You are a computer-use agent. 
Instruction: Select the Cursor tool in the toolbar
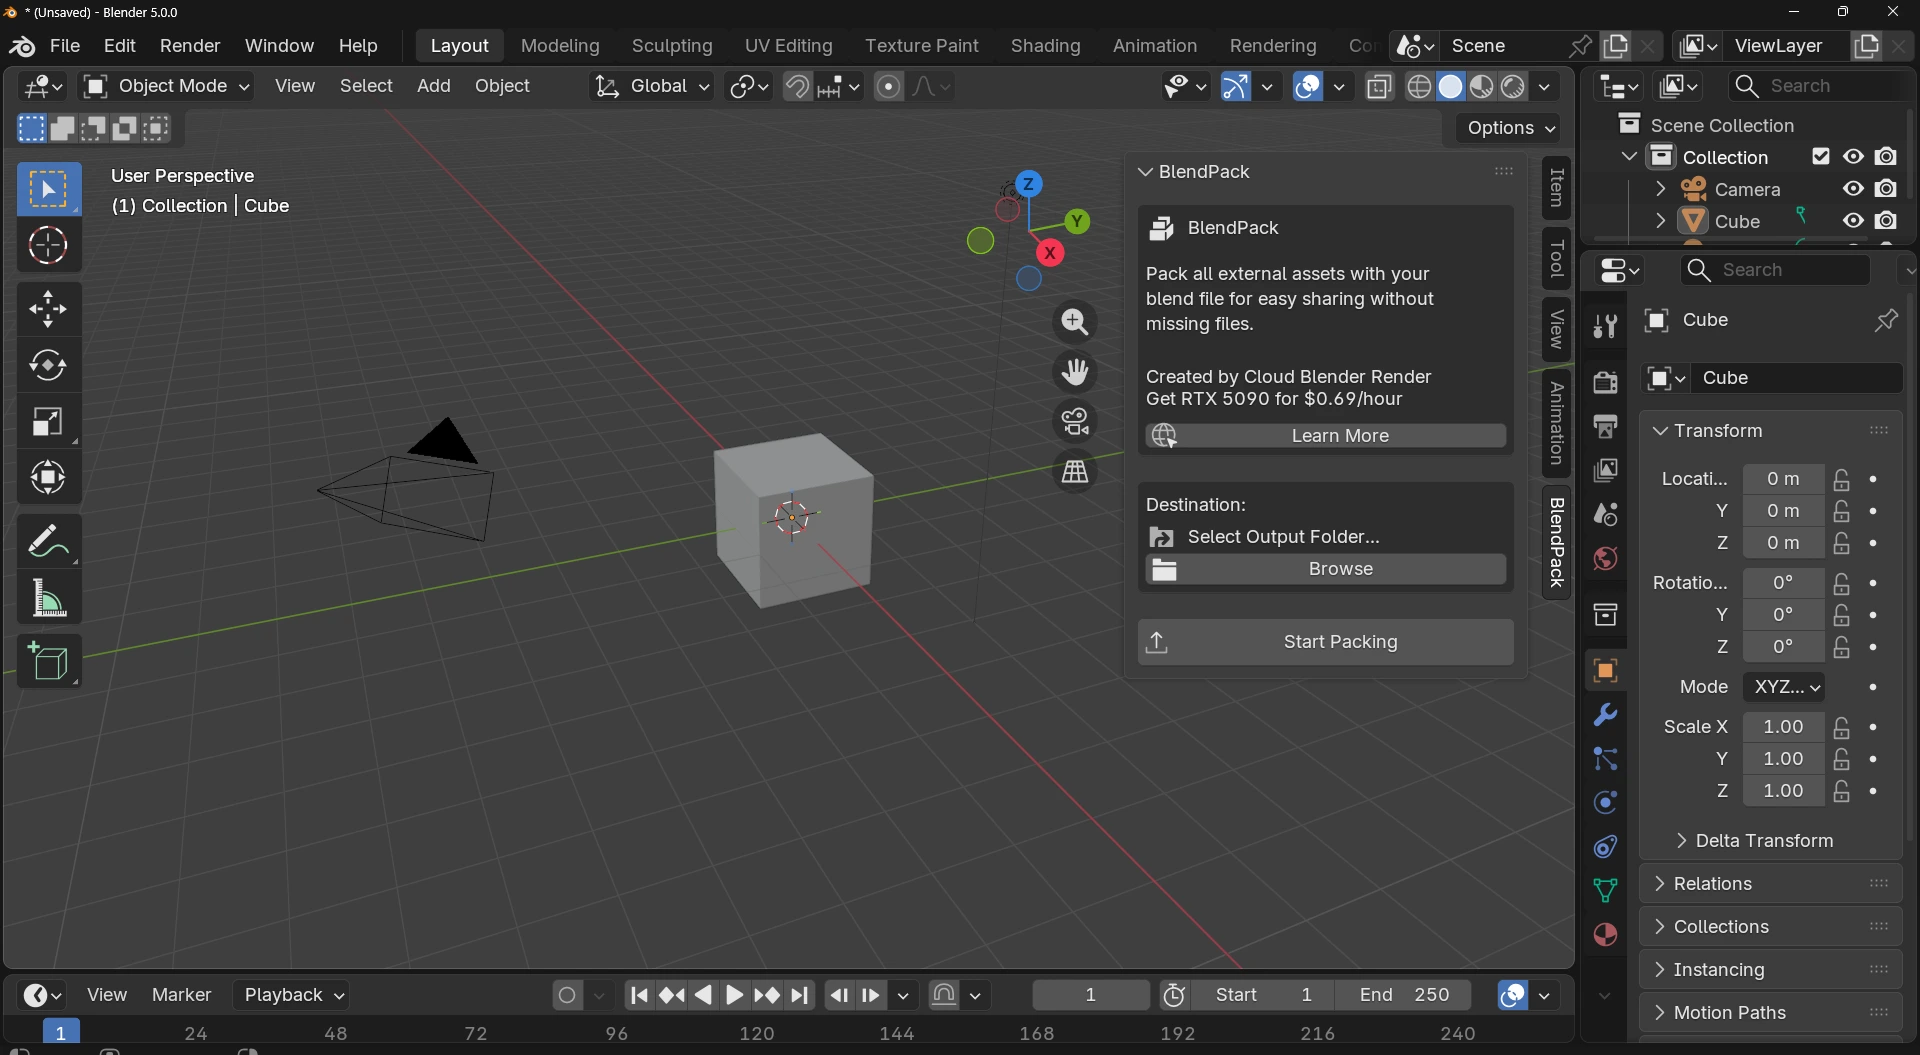48,246
